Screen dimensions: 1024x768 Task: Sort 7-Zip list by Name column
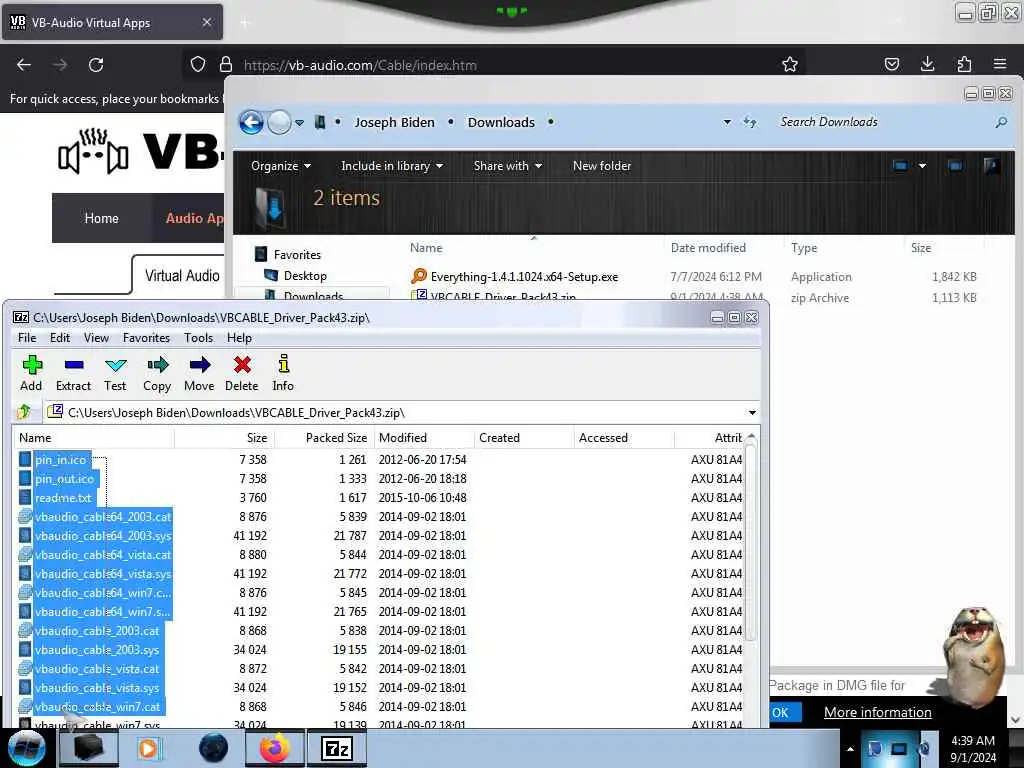93,438
